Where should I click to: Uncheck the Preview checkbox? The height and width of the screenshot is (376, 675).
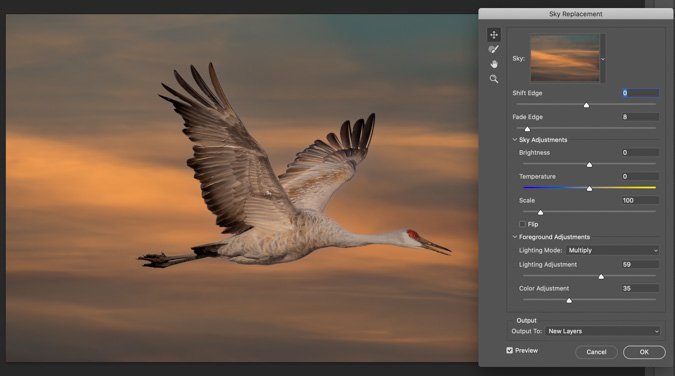click(510, 350)
